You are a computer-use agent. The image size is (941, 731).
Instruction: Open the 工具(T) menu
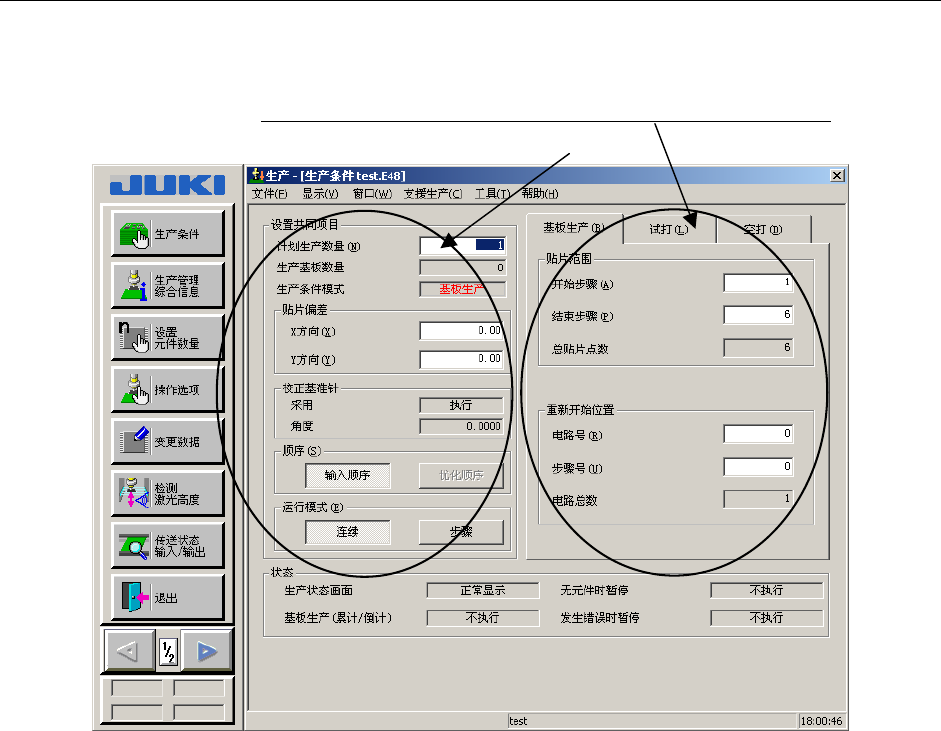492,193
